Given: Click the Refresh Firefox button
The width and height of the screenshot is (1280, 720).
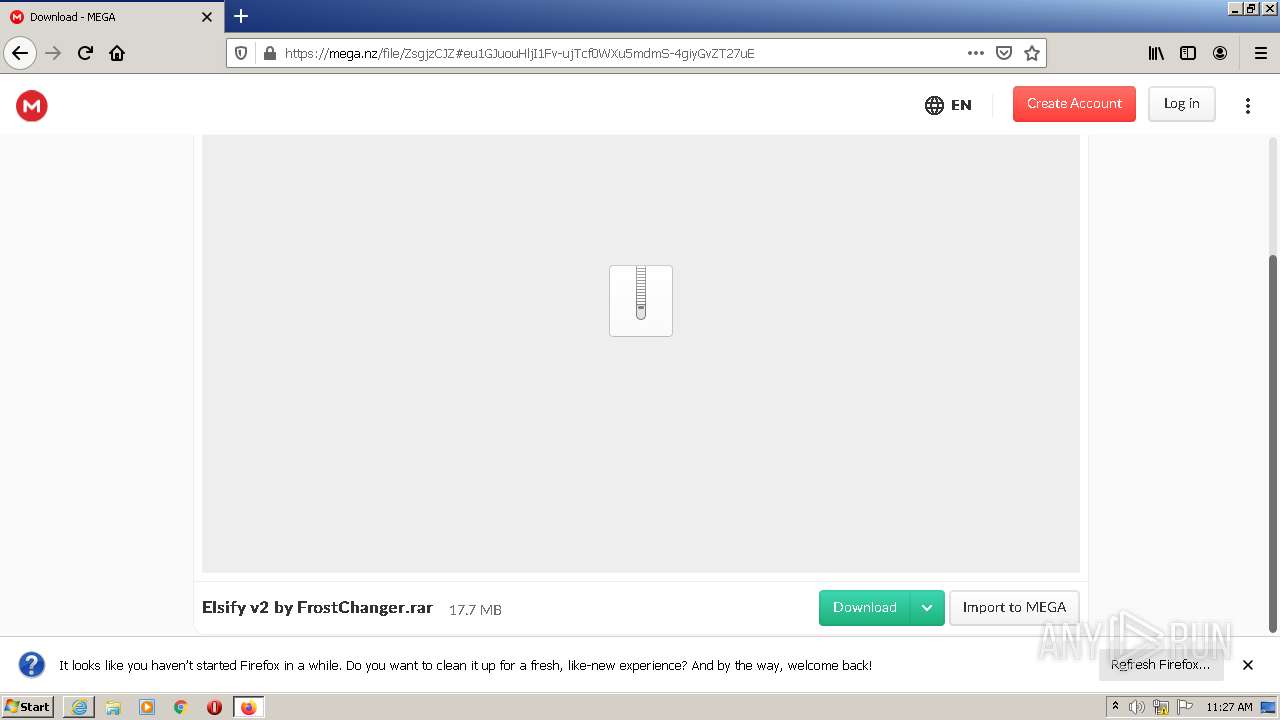Looking at the screenshot, I should [1161, 665].
